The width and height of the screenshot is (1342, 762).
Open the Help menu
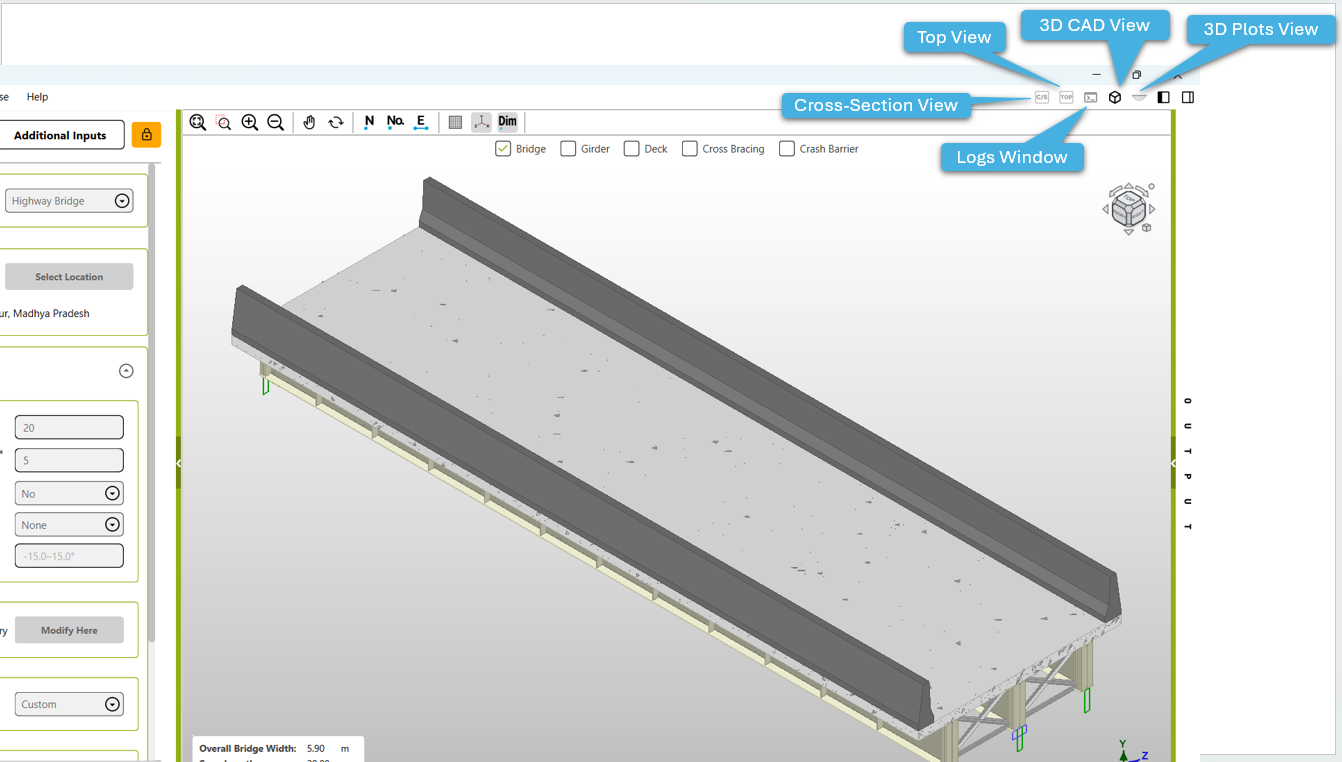point(37,97)
